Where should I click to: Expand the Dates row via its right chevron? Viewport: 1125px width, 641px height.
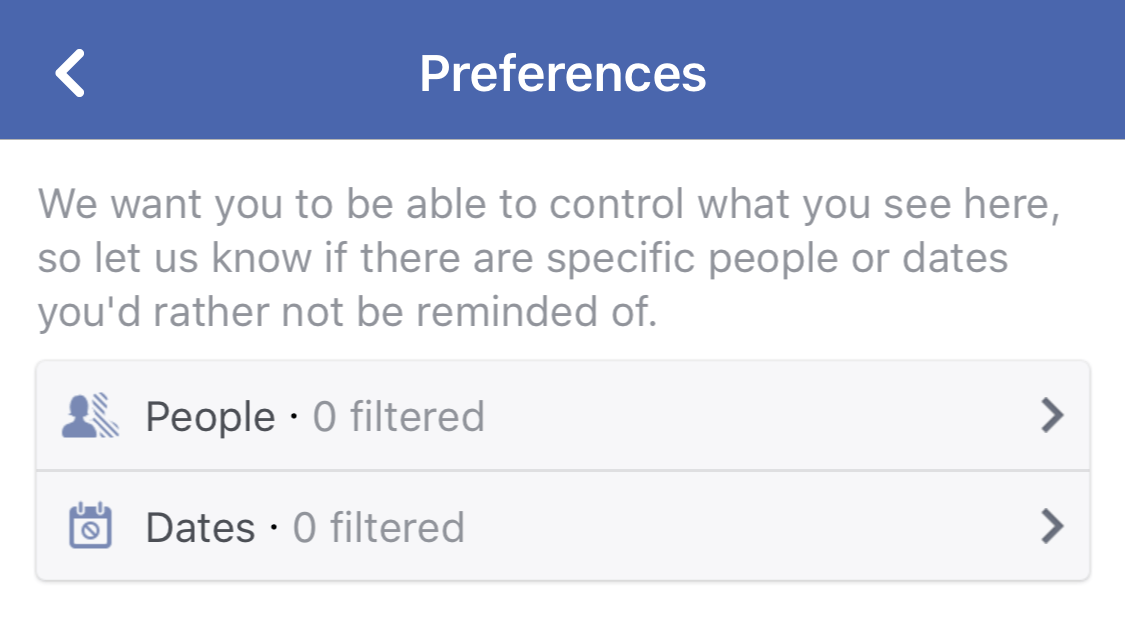click(1051, 527)
